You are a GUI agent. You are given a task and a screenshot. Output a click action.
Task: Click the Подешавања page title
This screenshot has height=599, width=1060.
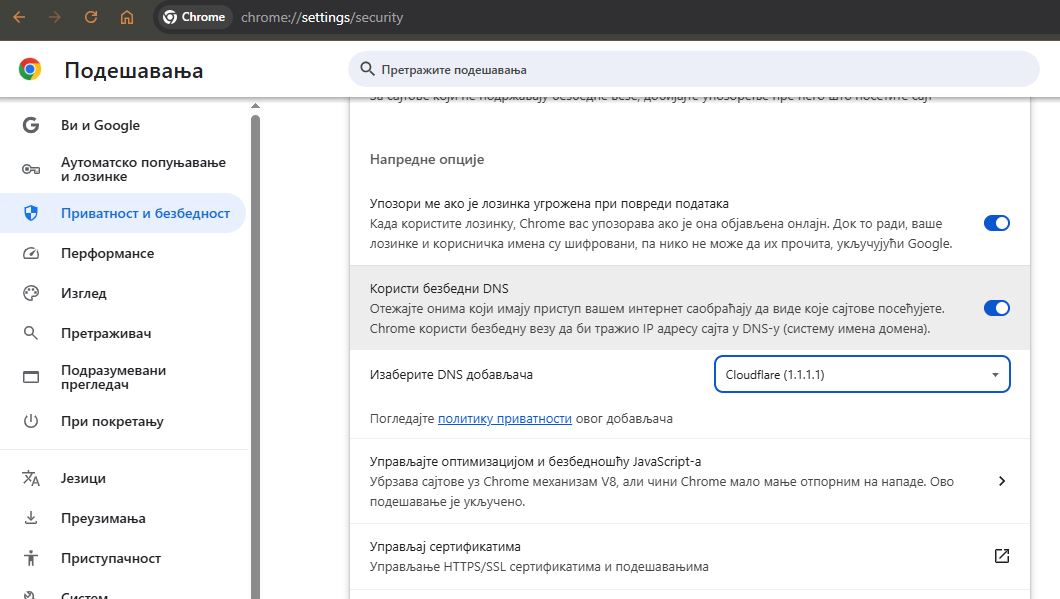pos(134,70)
